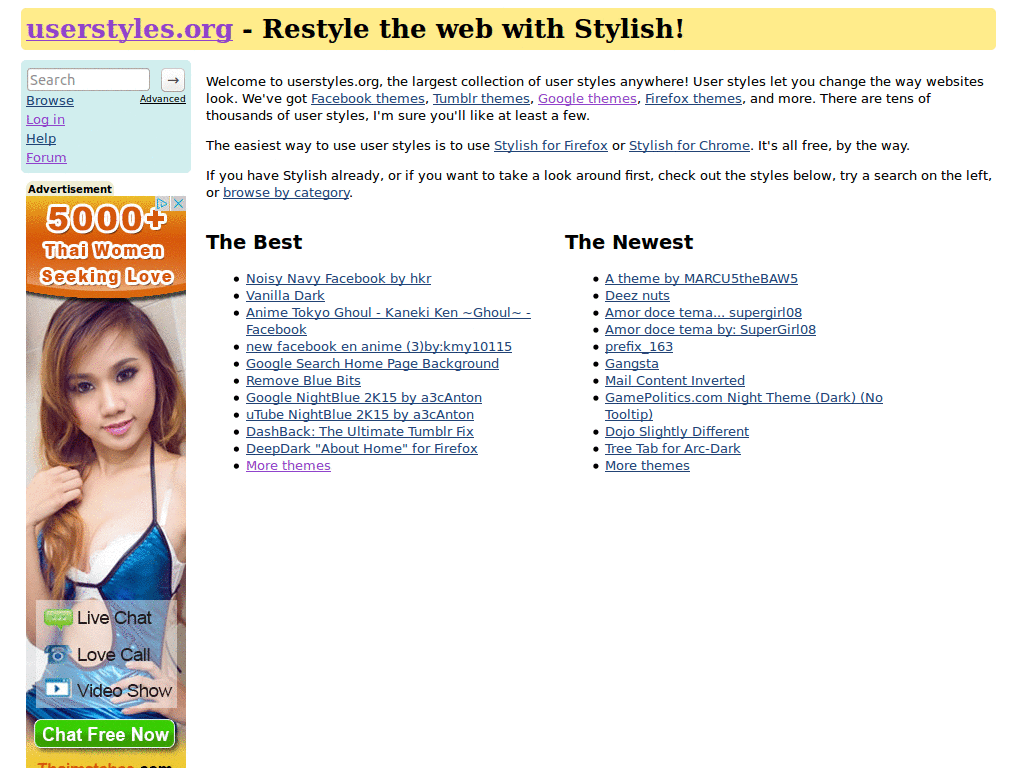Click the Love Call telephone icon
Image resolution: width=1024 pixels, height=768 pixels.
coord(58,654)
